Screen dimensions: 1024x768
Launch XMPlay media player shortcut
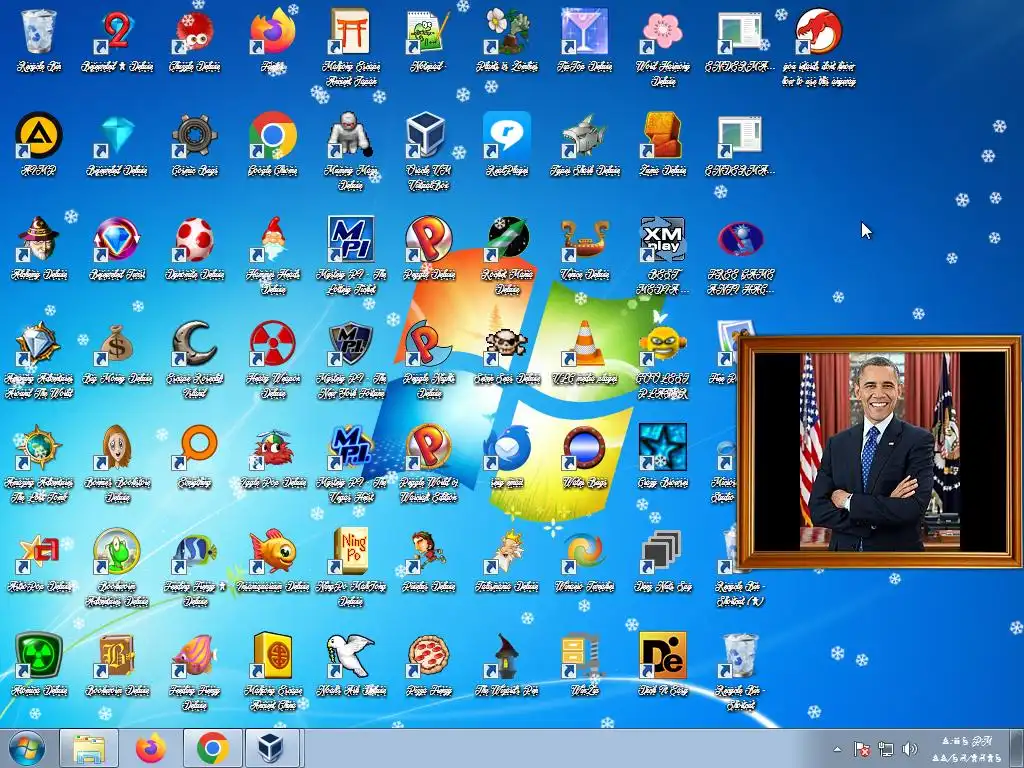(663, 239)
